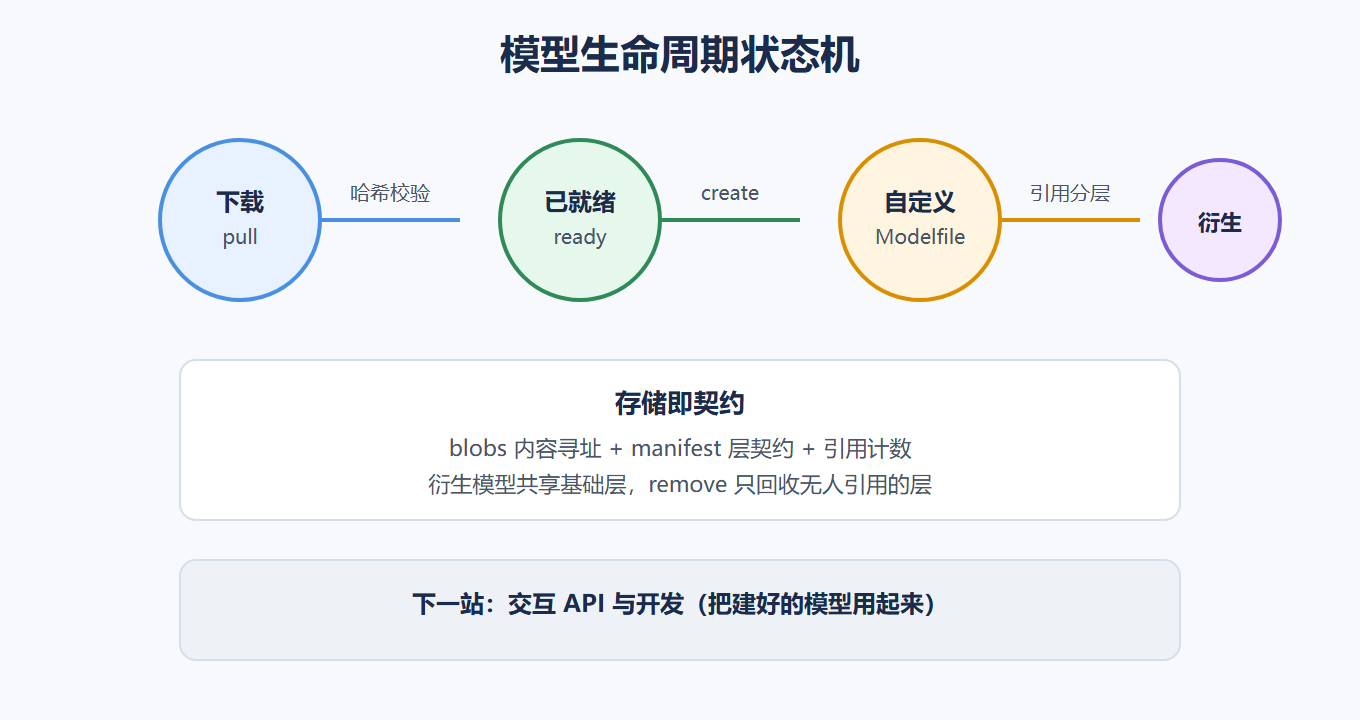The height and width of the screenshot is (720, 1360).
Task: Click the create transition label
Action: pos(730,193)
